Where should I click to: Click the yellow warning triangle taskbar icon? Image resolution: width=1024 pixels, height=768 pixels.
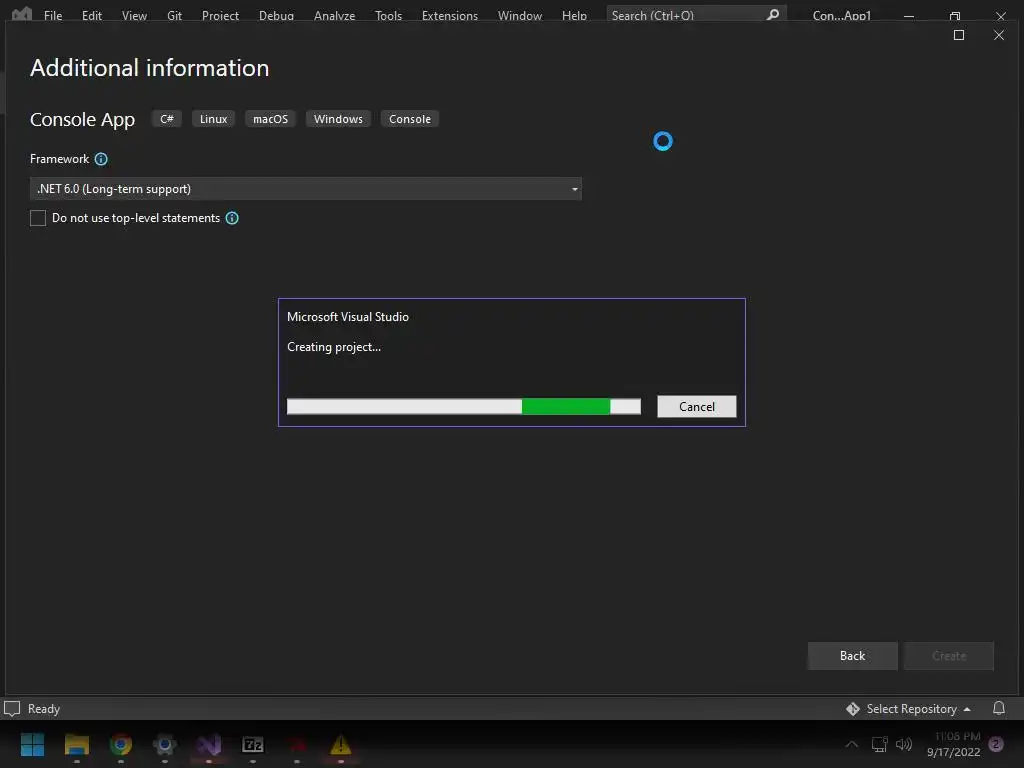(x=340, y=744)
